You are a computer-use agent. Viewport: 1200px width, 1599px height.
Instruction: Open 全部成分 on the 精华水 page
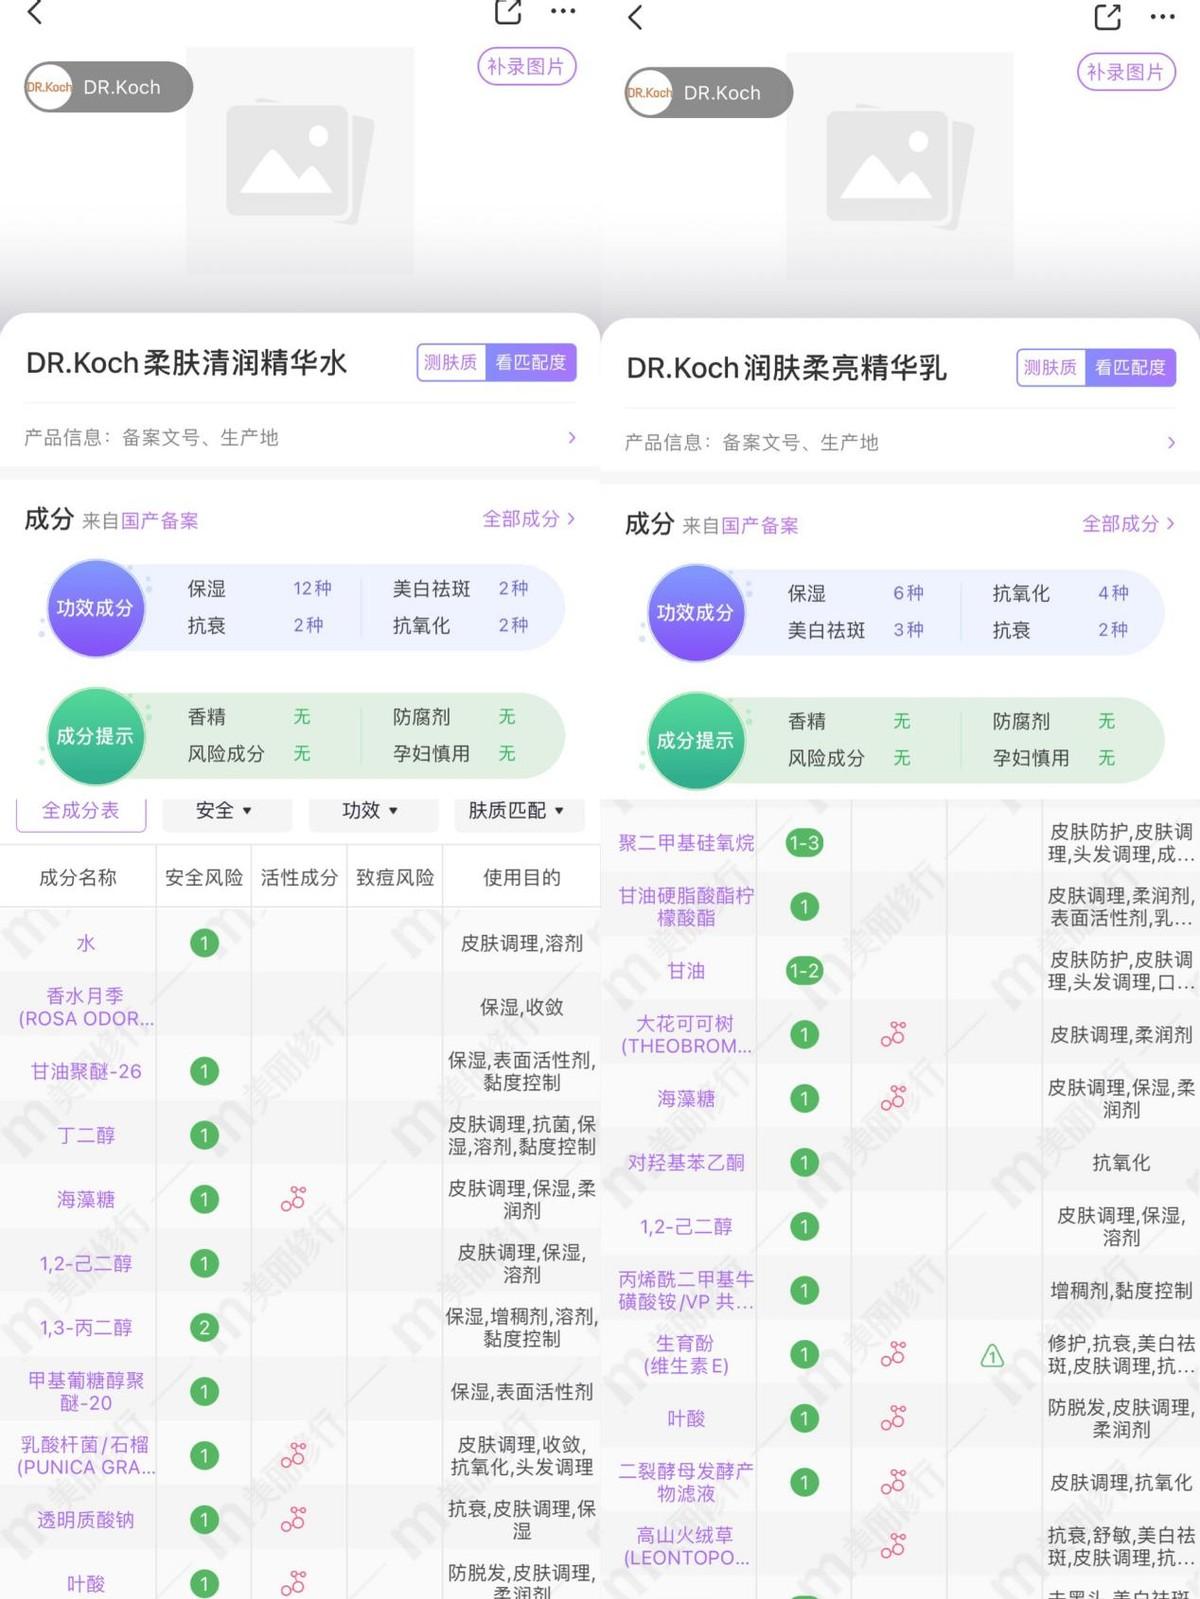529,519
